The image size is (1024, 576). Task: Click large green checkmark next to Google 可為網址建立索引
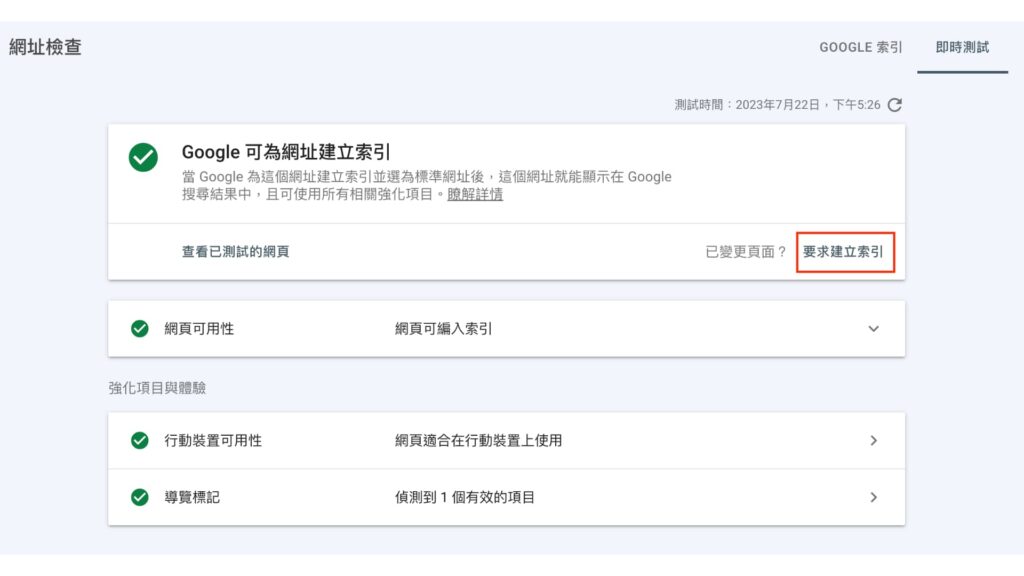[x=143, y=157]
